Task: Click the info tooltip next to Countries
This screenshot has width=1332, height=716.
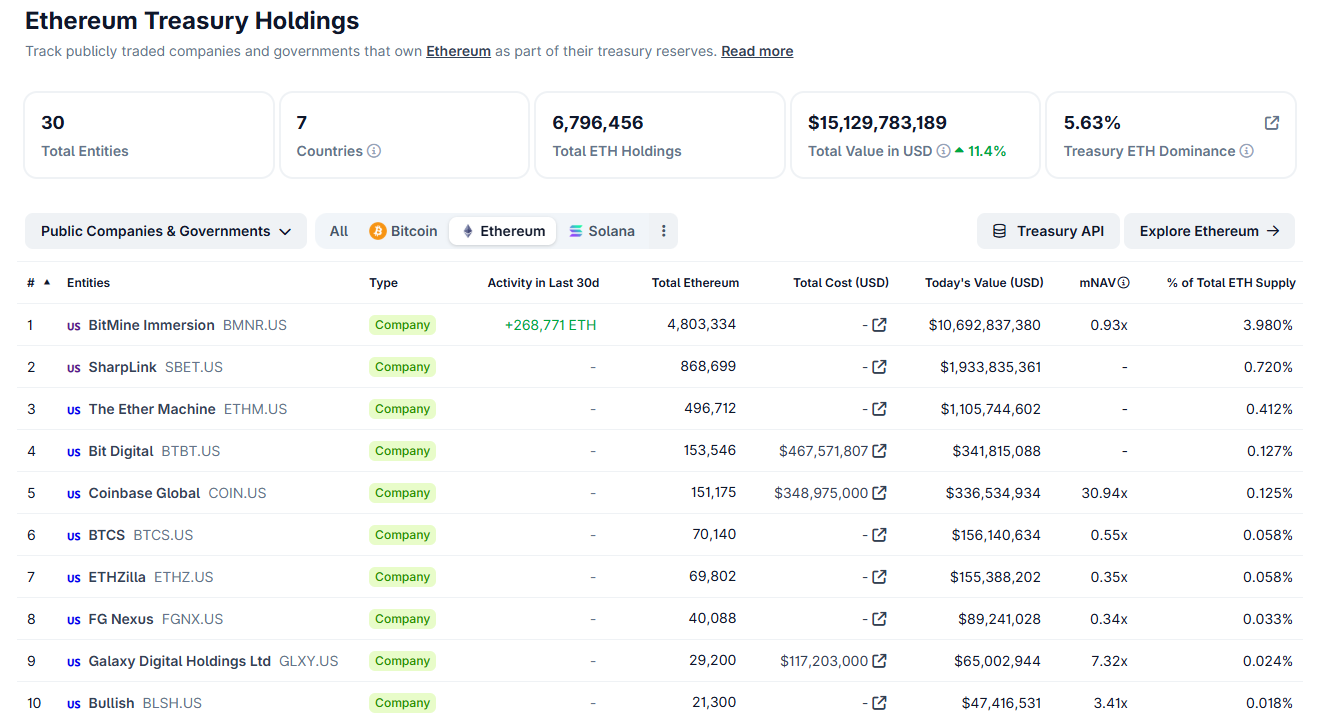Action: (x=372, y=151)
